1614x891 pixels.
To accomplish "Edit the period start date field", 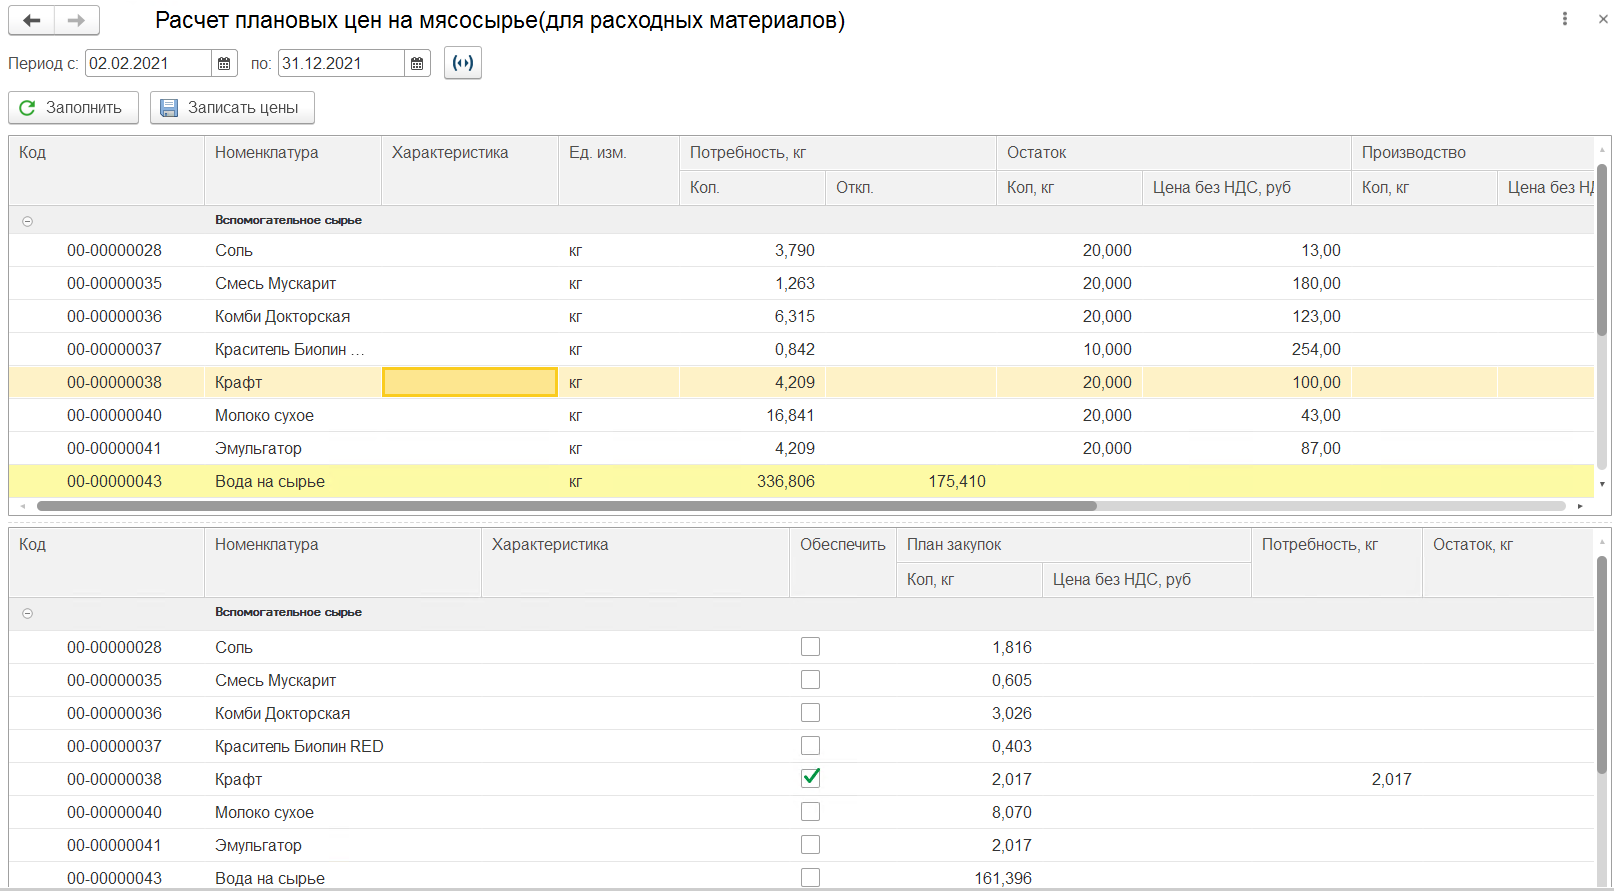I will point(148,63).
